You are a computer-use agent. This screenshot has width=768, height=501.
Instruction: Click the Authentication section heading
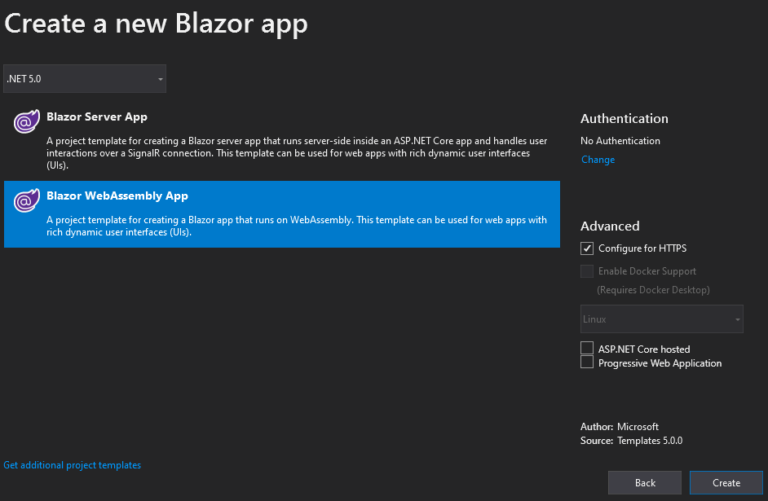(x=624, y=118)
